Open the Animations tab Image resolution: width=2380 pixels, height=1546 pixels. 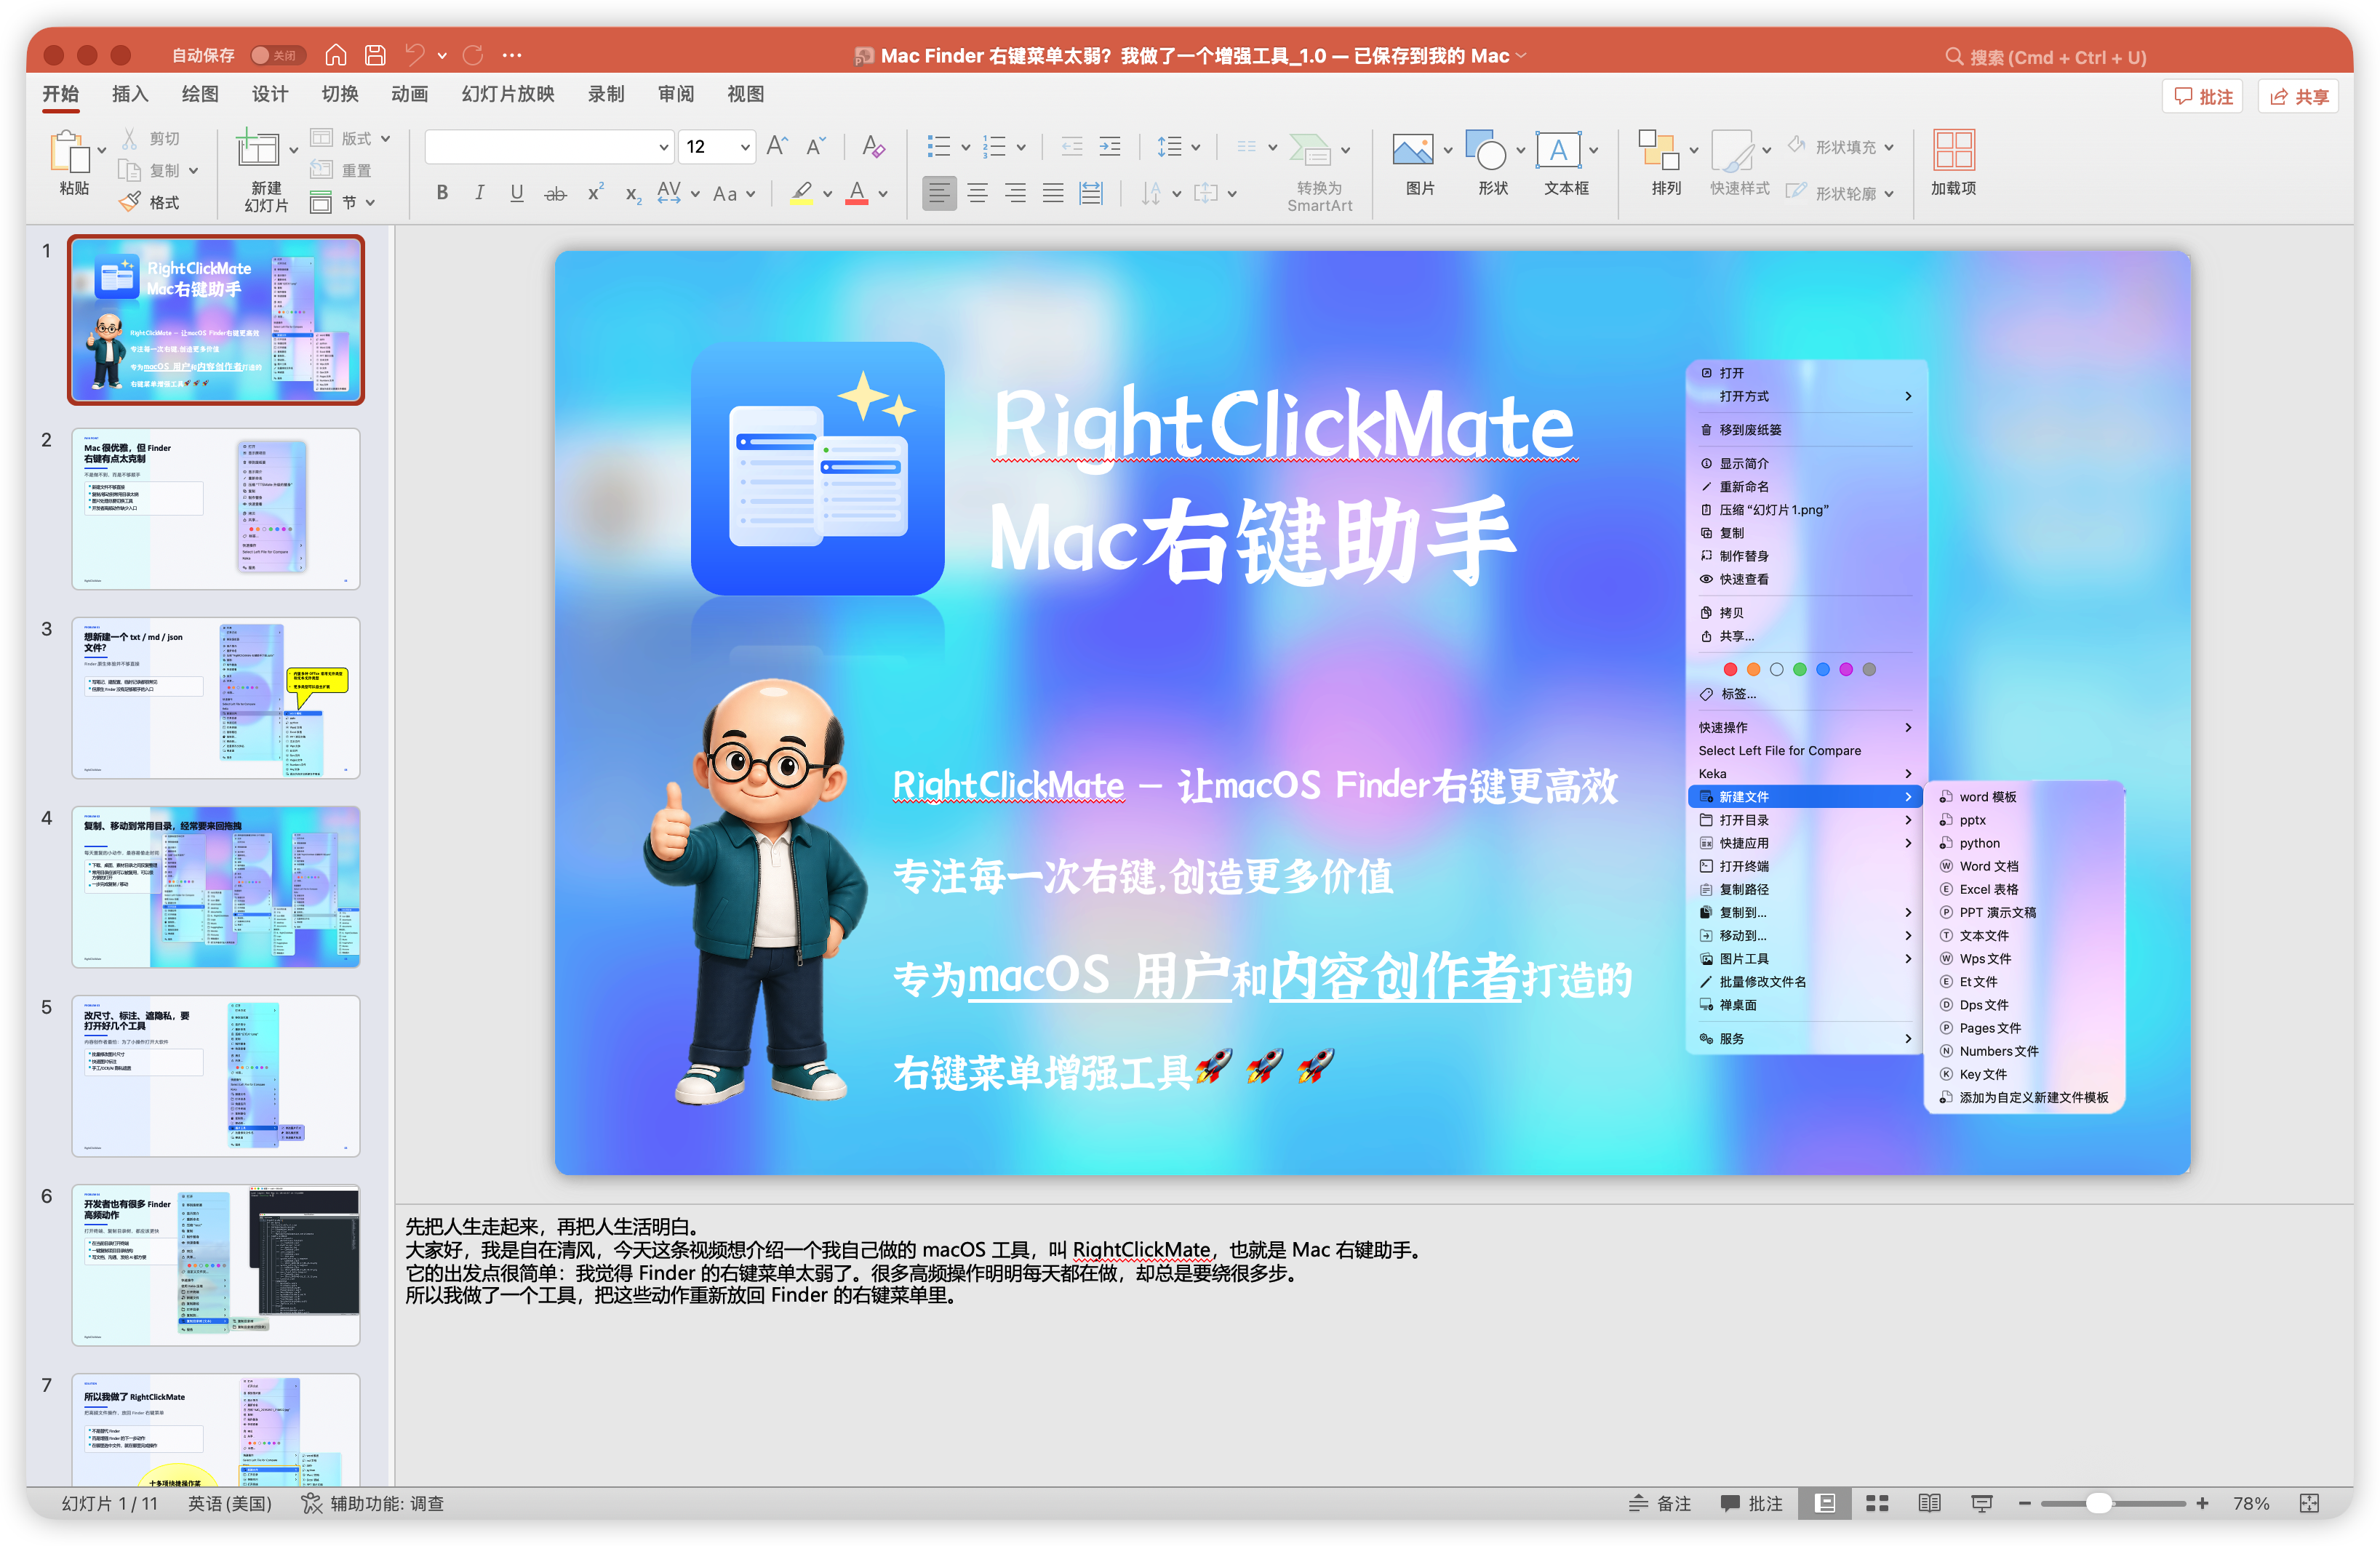coord(410,94)
